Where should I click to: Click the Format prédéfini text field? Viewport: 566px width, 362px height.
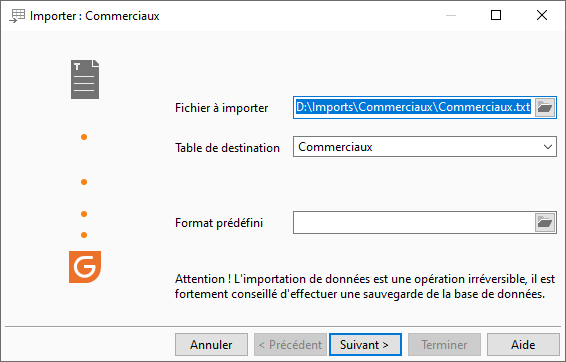click(414, 222)
